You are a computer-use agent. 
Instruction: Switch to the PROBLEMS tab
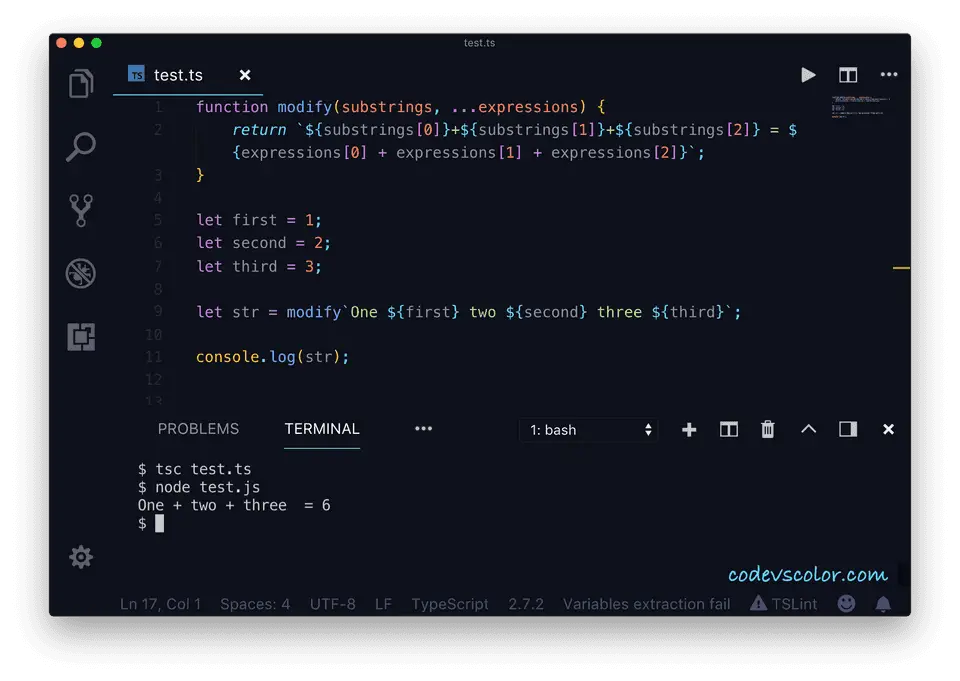pos(198,429)
